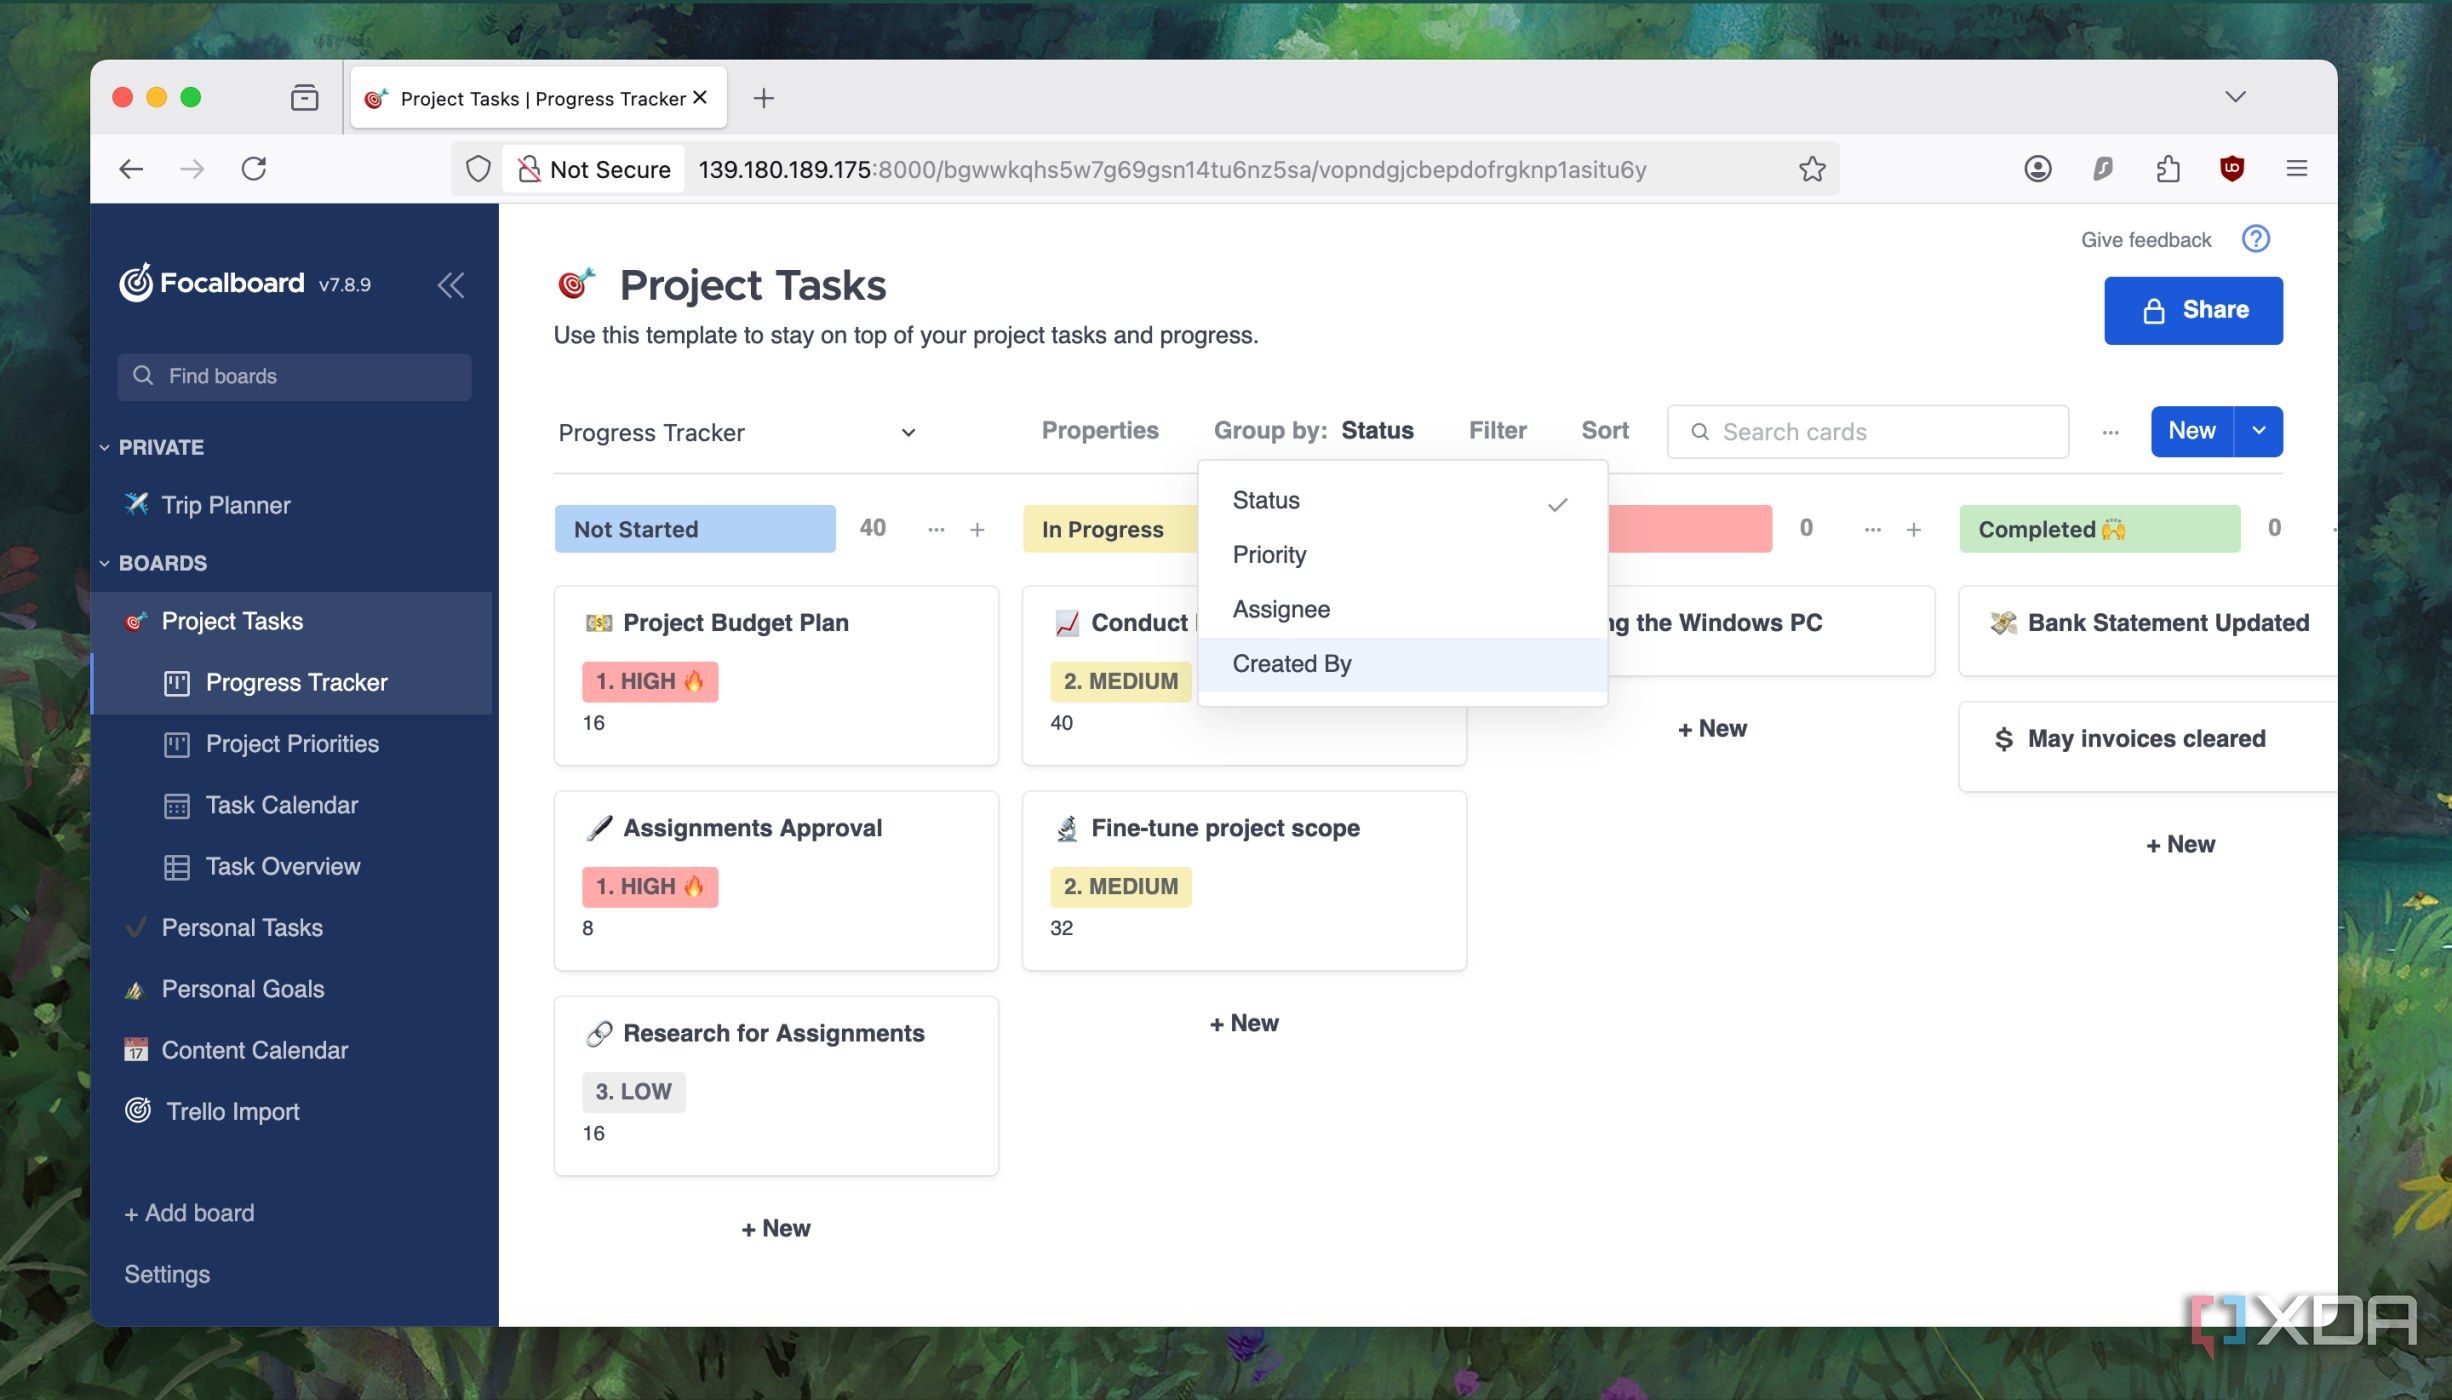
Task: Open the Firefox account icon
Action: (2037, 168)
